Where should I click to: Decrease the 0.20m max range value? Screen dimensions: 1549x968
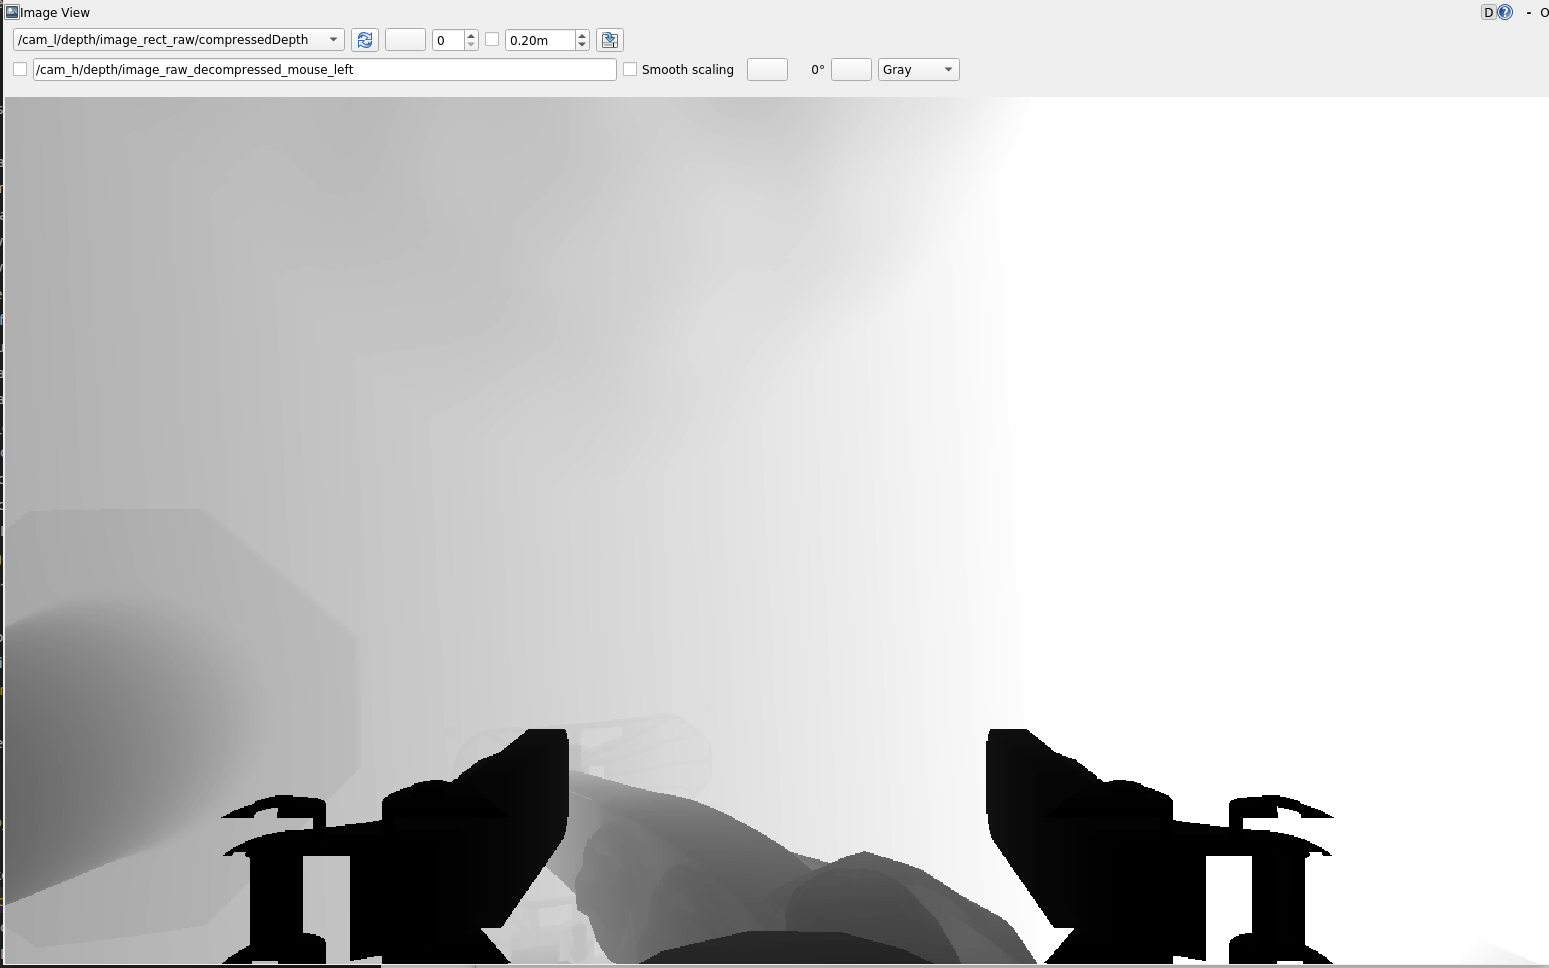582,45
